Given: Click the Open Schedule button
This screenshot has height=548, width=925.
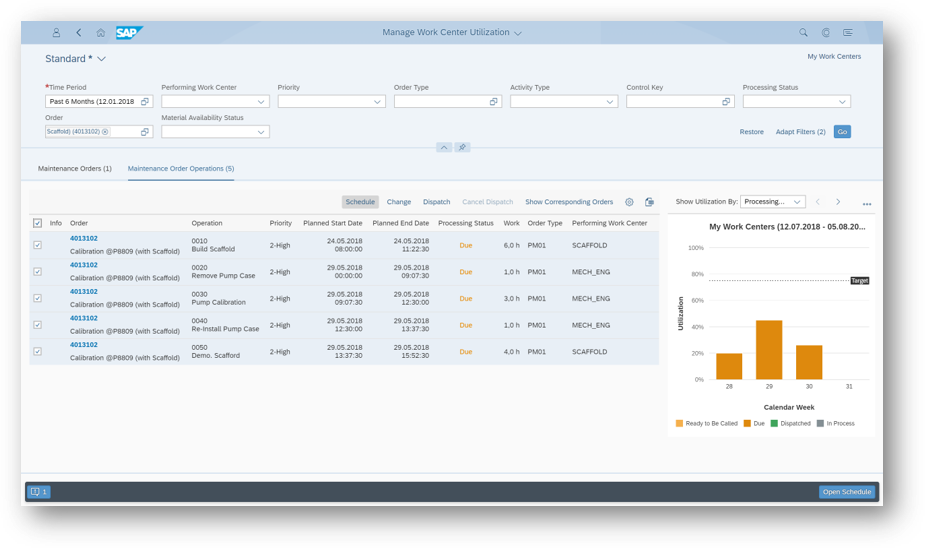Looking at the screenshot, I should pos(847,491).
